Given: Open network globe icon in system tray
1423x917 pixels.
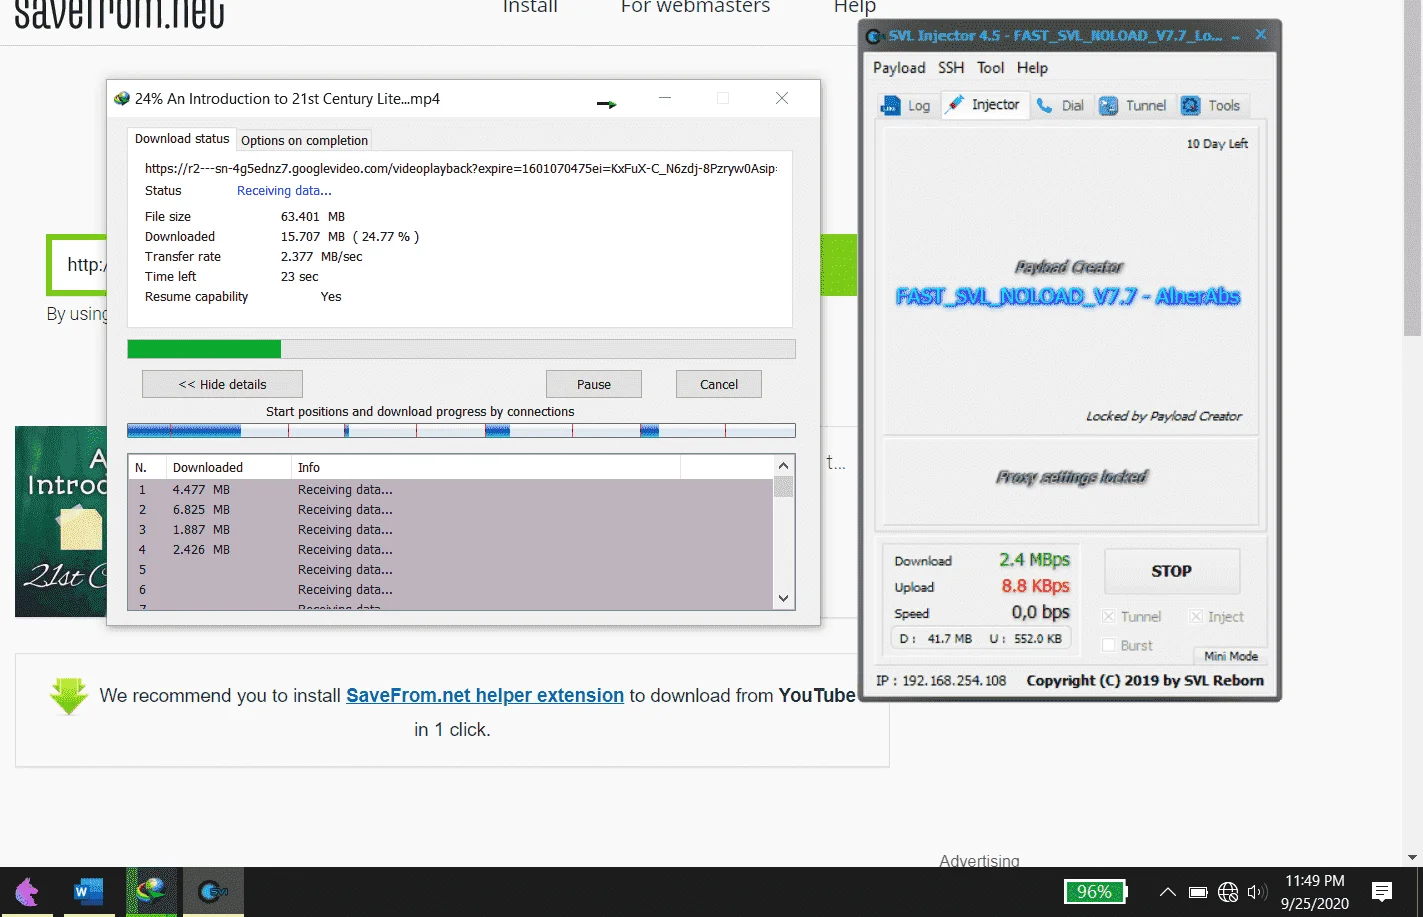Looking at the screenshot, I should 1228,892.
